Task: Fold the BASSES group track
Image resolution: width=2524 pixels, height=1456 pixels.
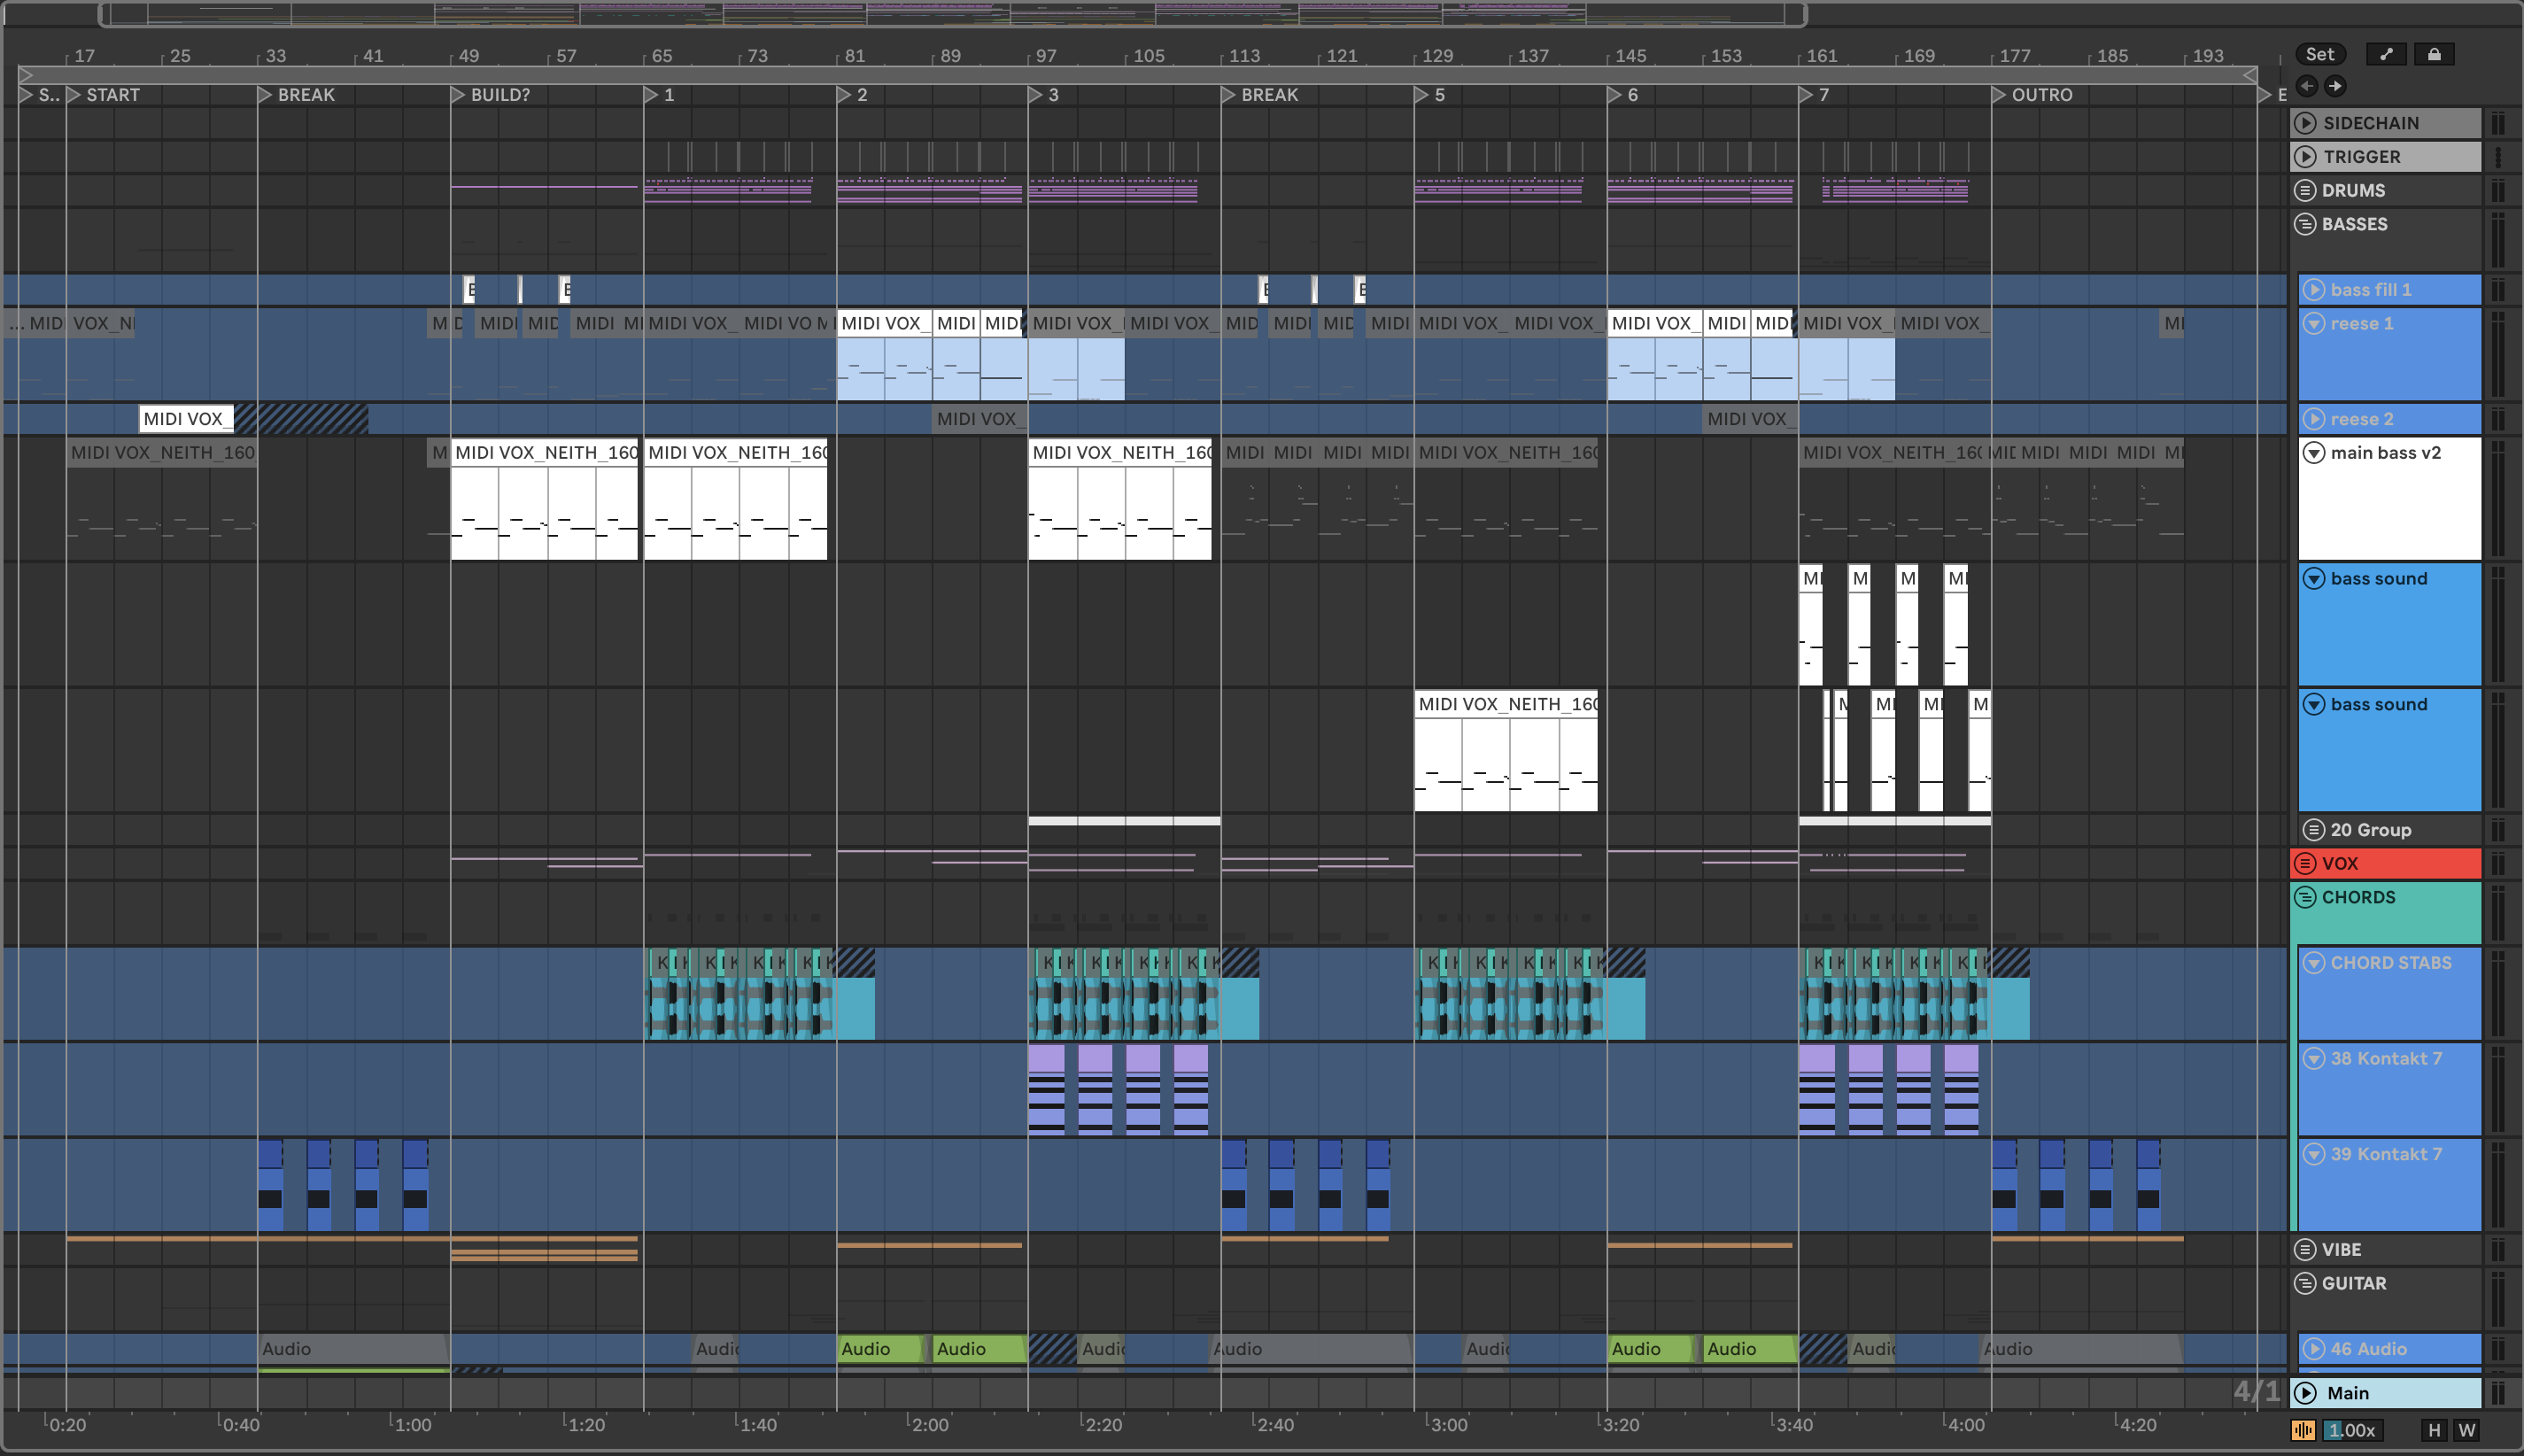Action: coord(2305,224)
